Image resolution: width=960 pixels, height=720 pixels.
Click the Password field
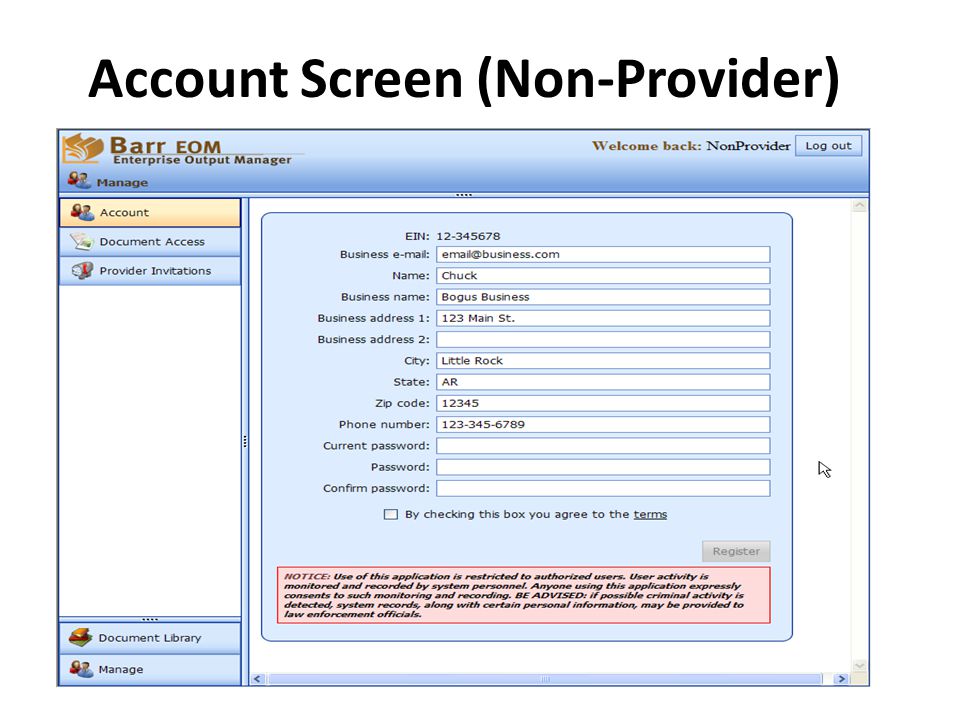pos(603,467)
